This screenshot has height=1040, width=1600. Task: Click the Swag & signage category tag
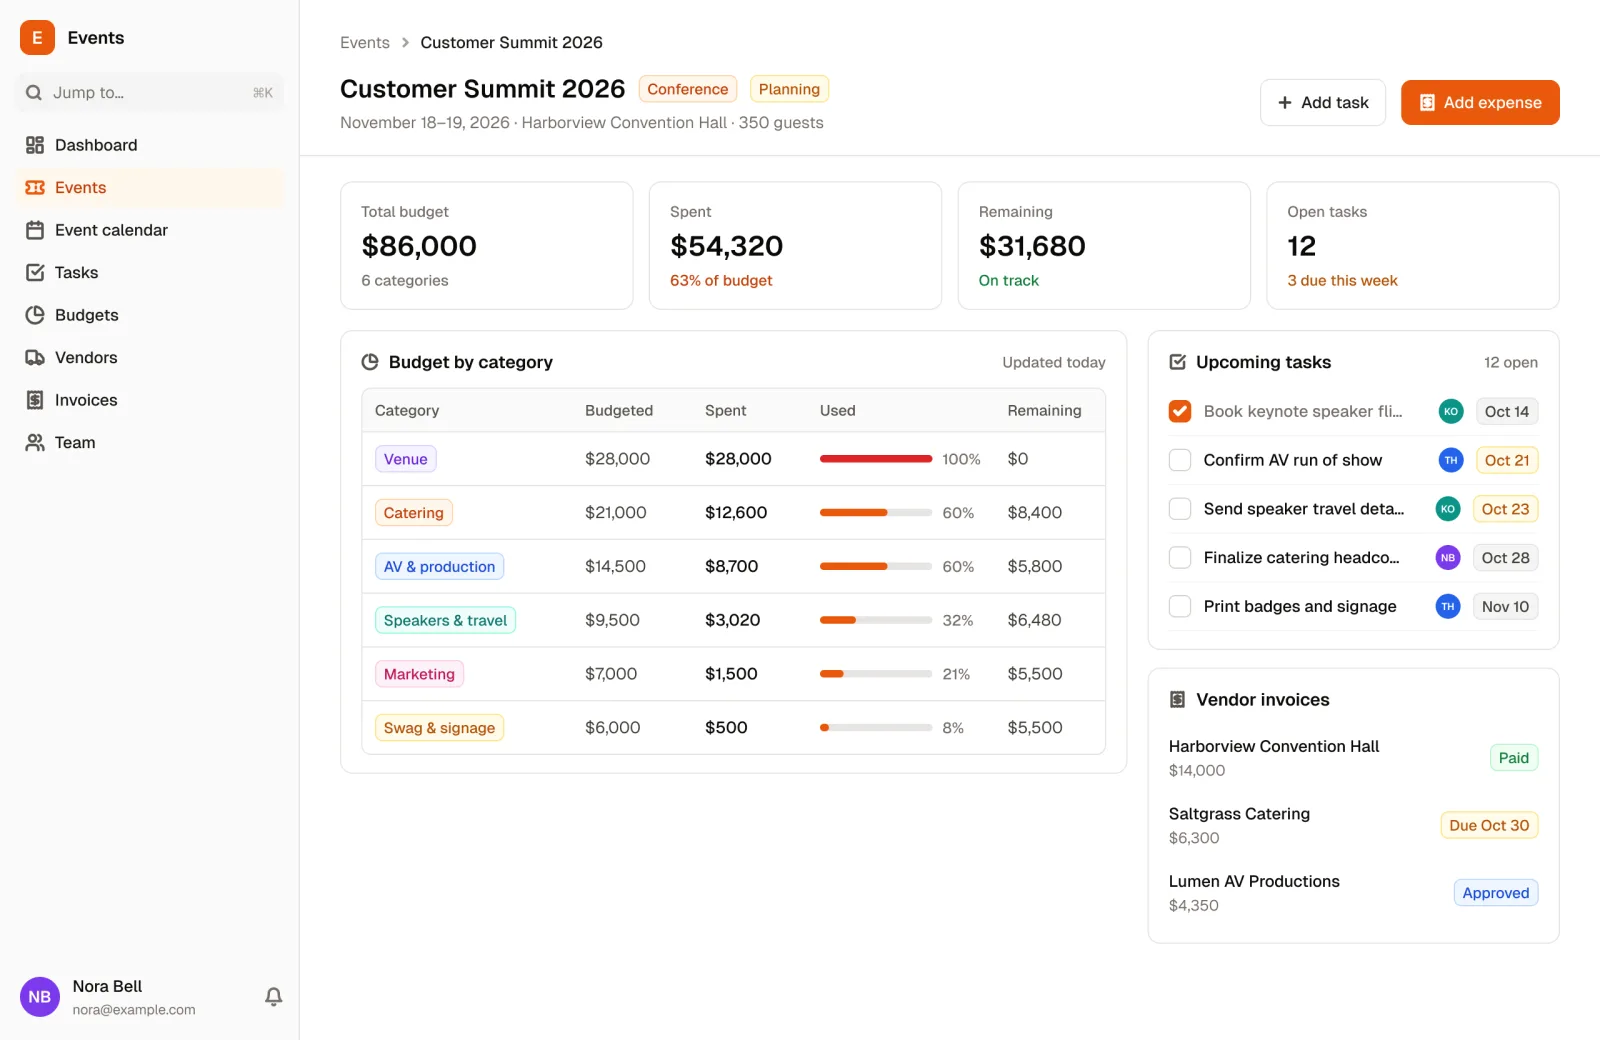click(x=439, y=728)
